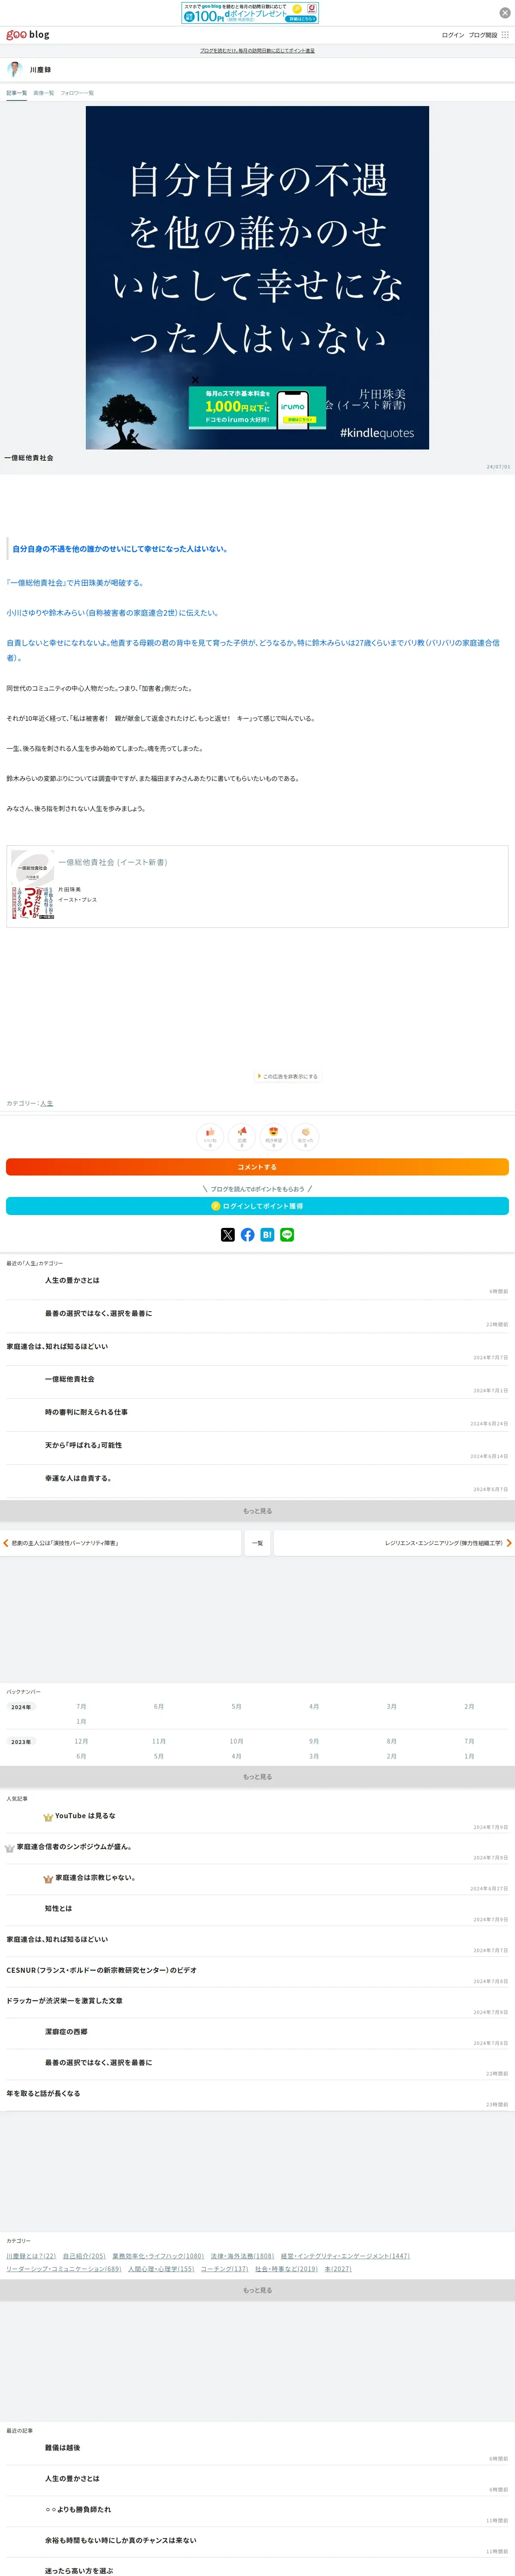The width and height of the screenshot is (515, 2576).
Task: Open CESNUR video article
Action: click(x=101, y=1970)
